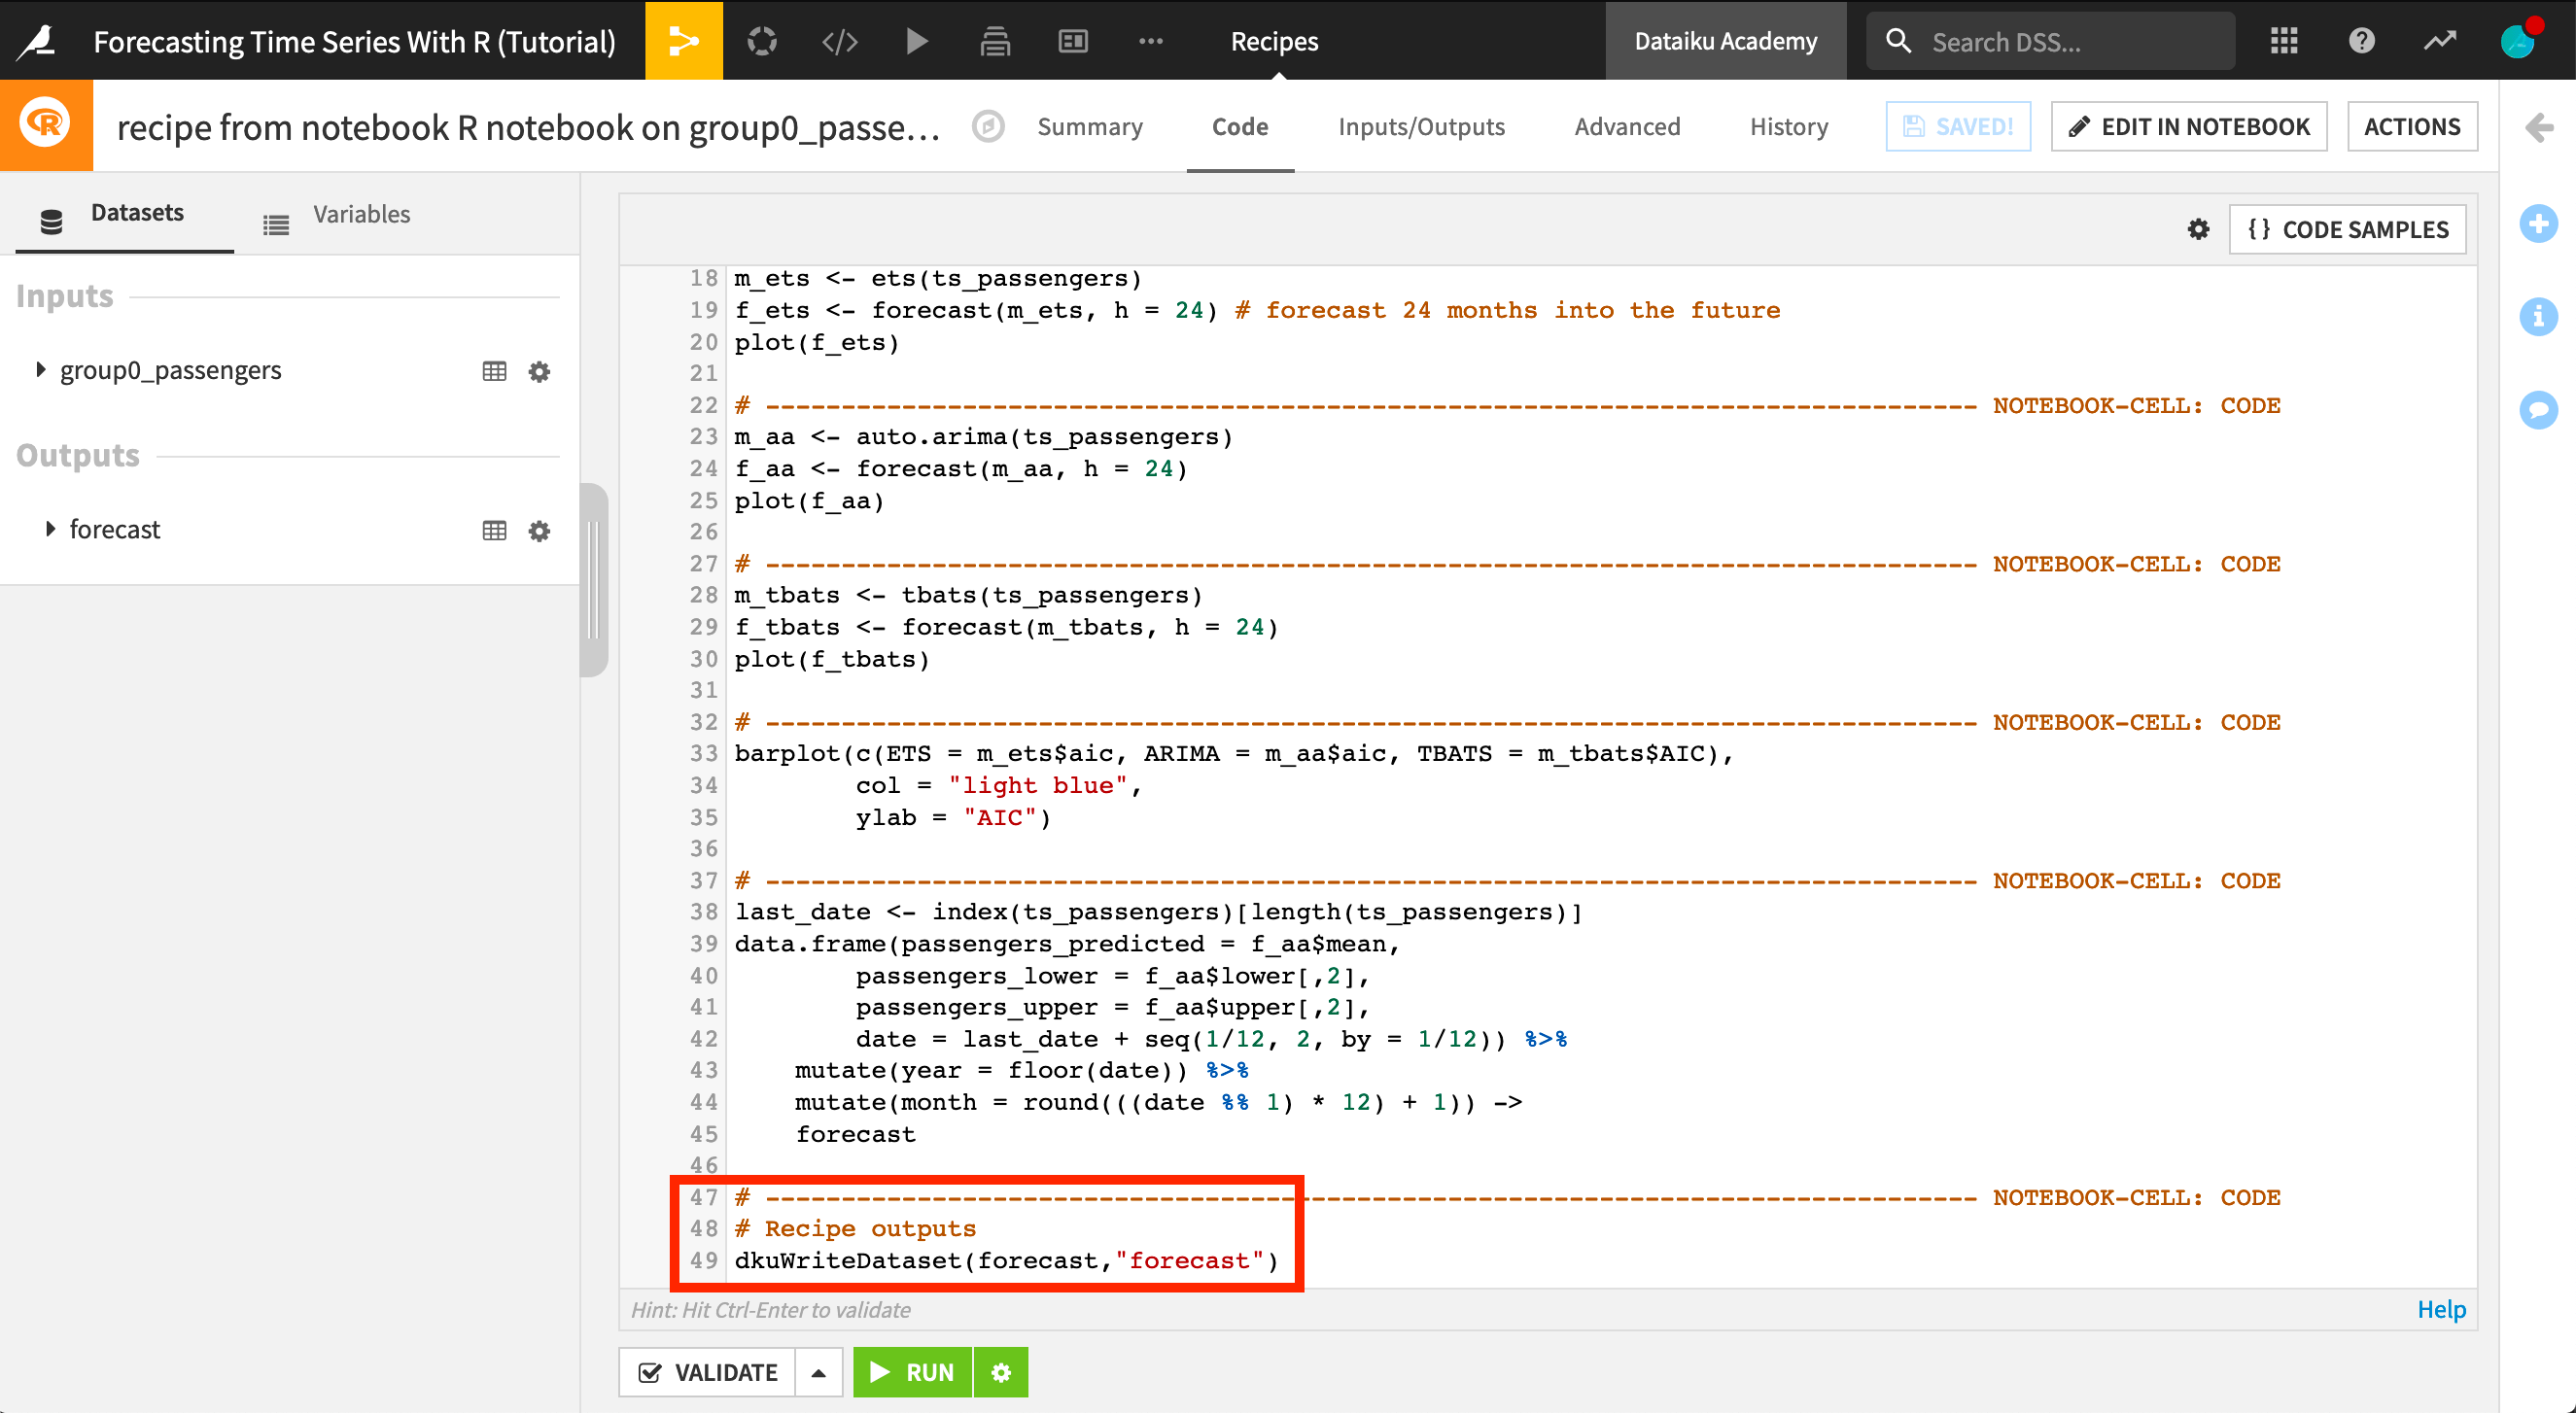Select the Datasets panel tab
2576x1413 pixels.
[124, 213]
